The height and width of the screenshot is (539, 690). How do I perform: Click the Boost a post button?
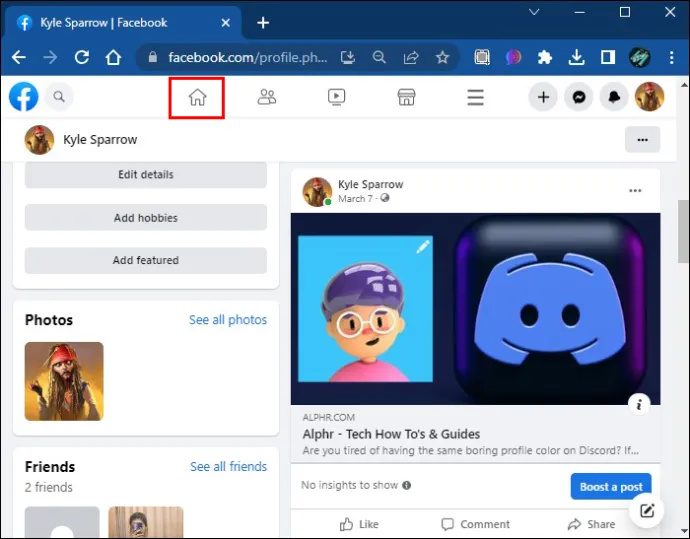coord(611,487)
